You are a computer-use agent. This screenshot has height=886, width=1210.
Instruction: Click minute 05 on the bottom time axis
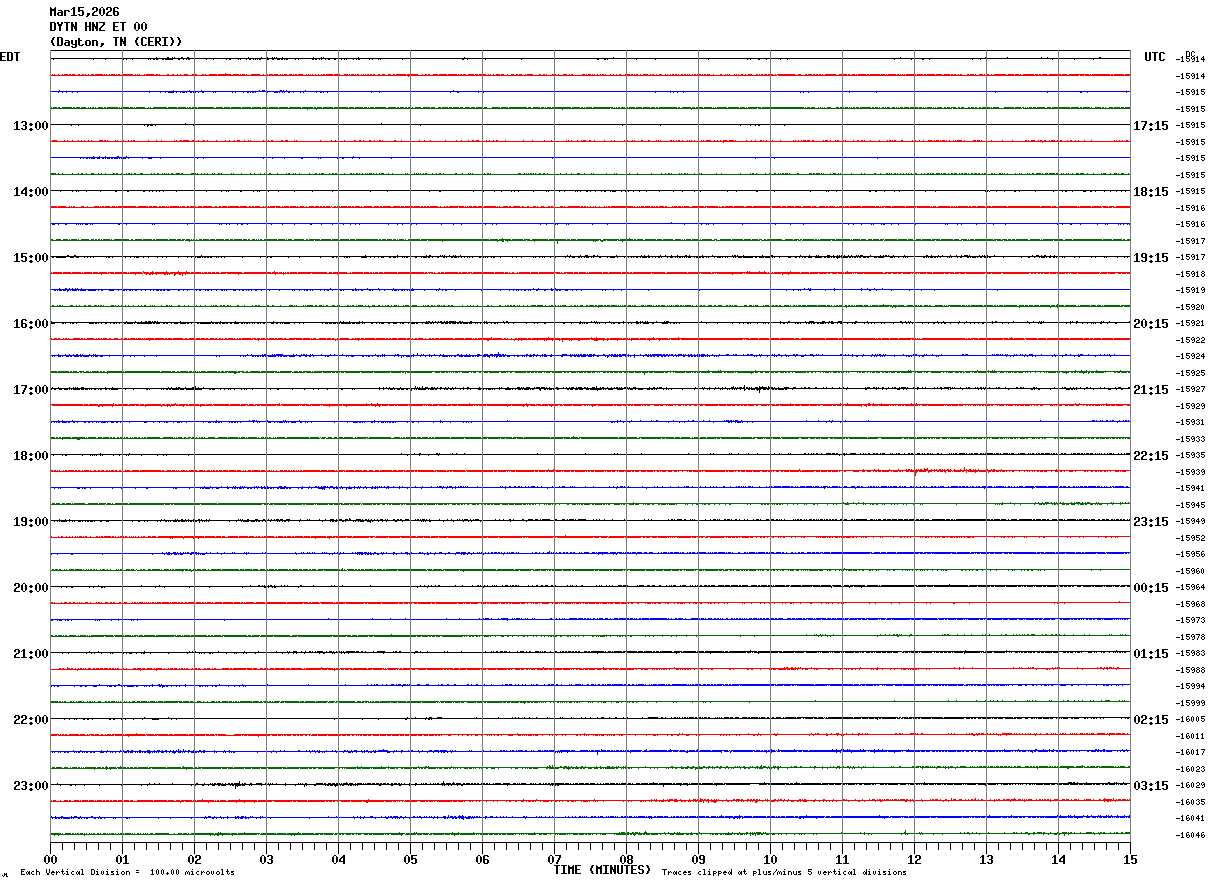point(410,859)
